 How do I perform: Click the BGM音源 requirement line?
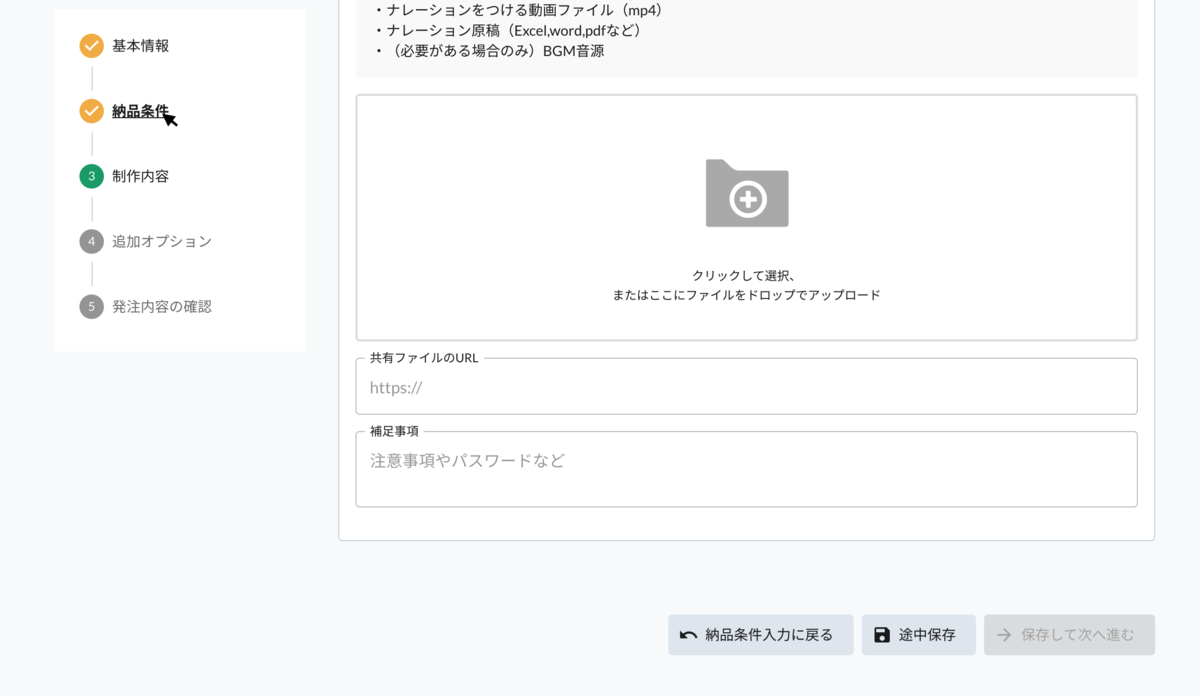pos(488,50)
